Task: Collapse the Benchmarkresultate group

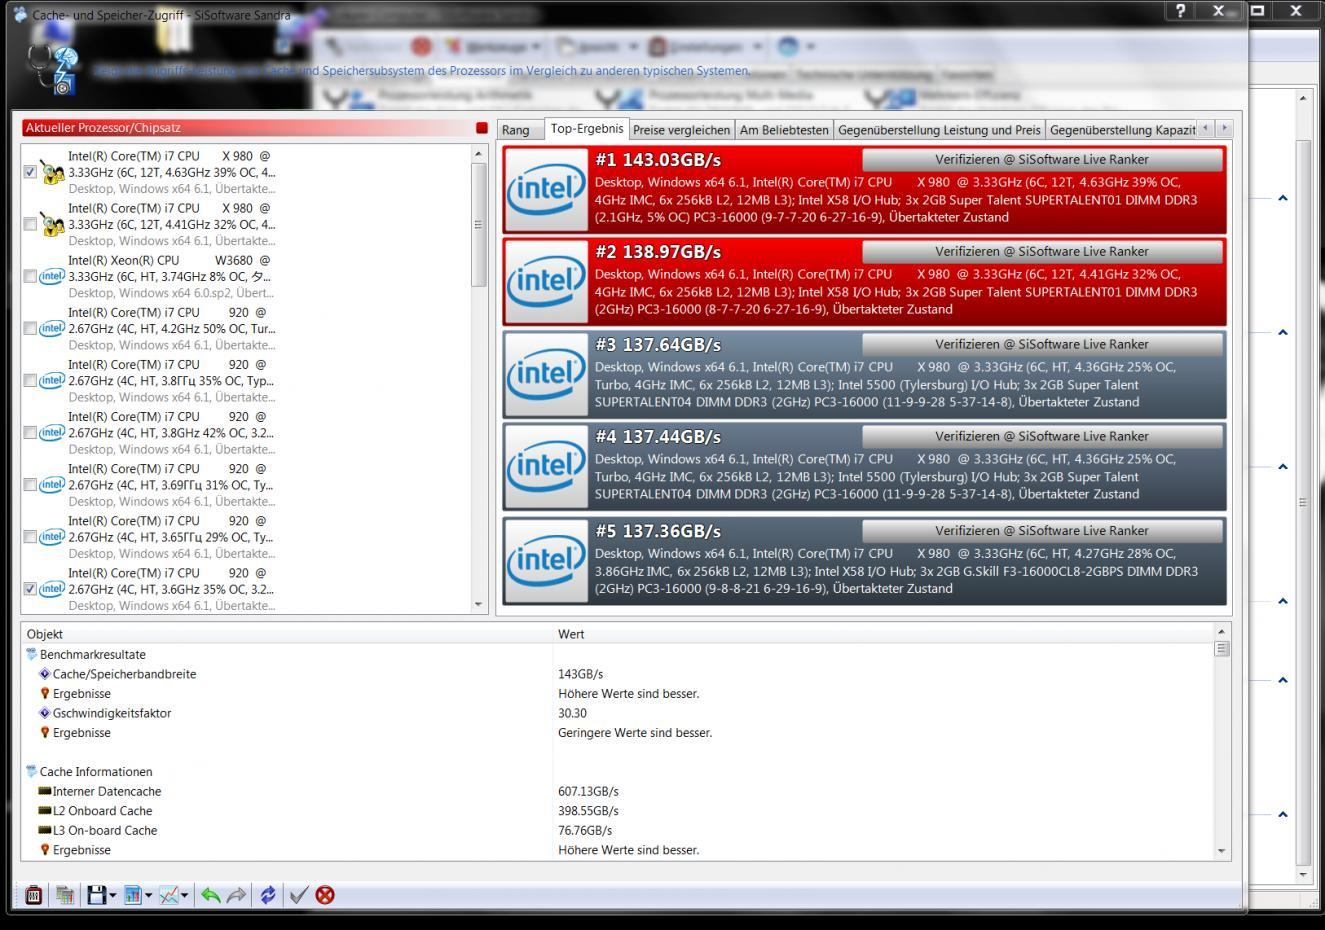Action: tap(32, 655)
